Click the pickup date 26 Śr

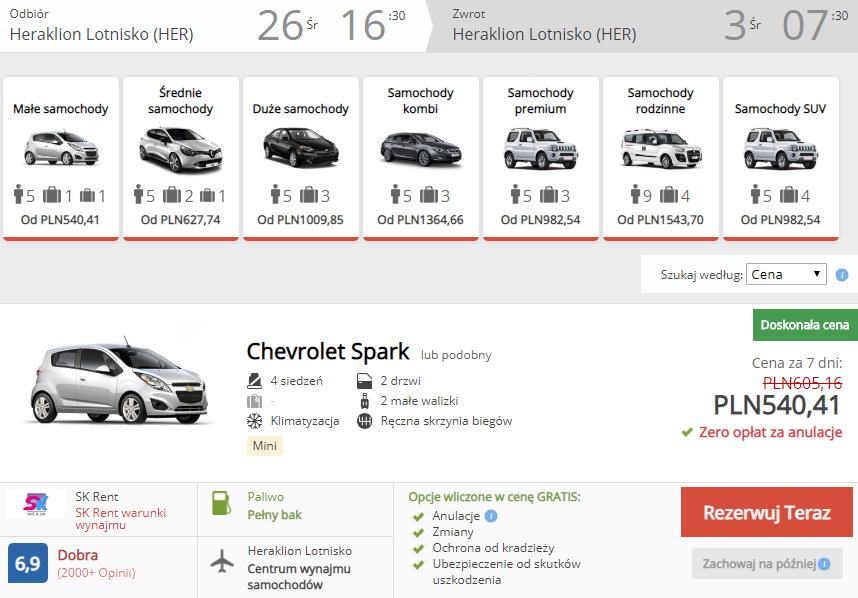(288, 25)
